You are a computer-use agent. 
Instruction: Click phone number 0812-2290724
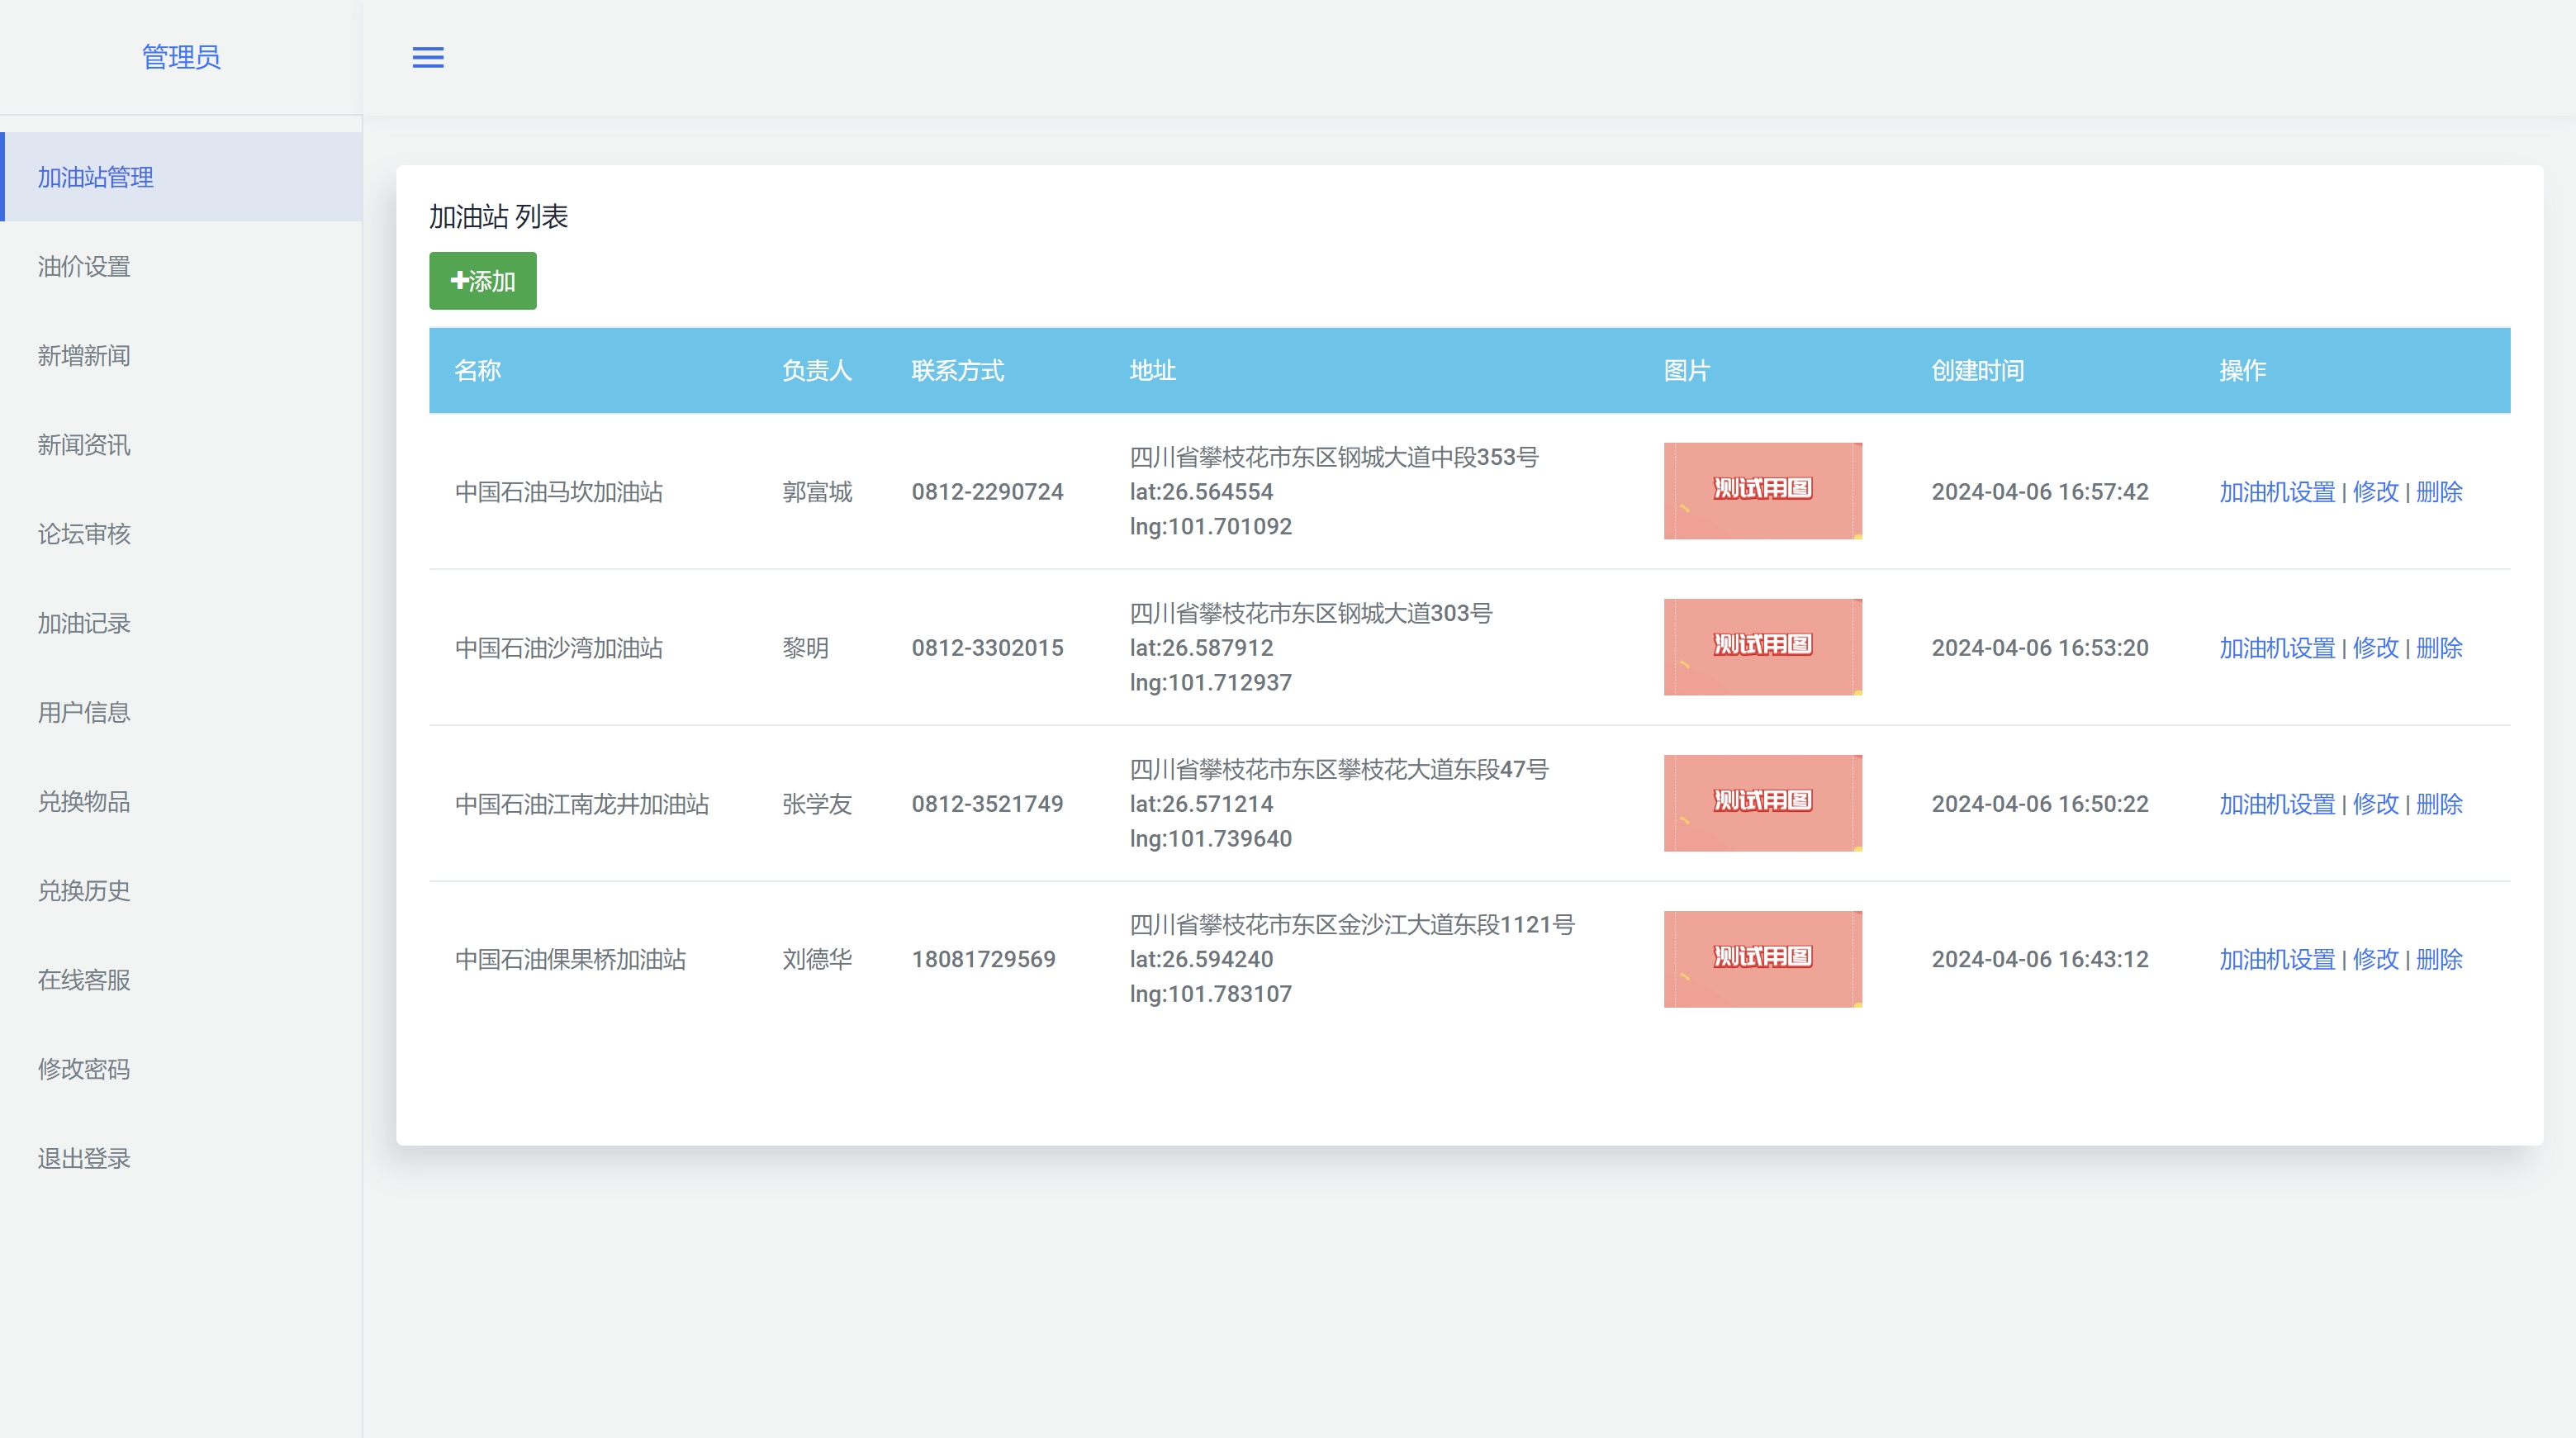coord(987,492)
